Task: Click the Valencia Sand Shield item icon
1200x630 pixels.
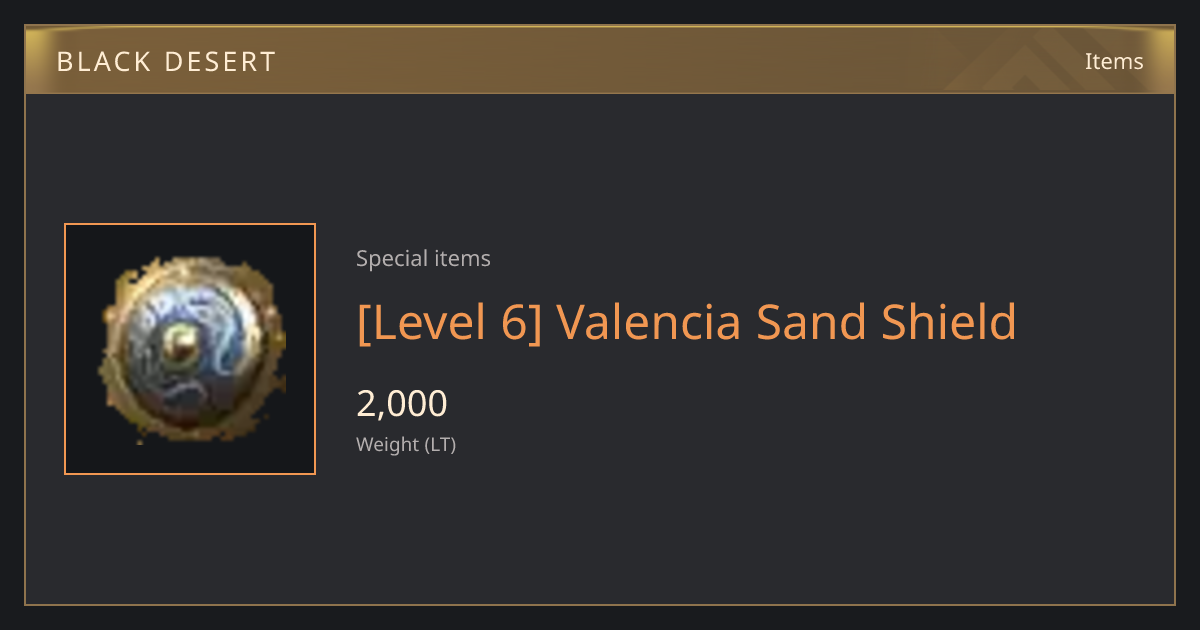Action: (191, 349)
